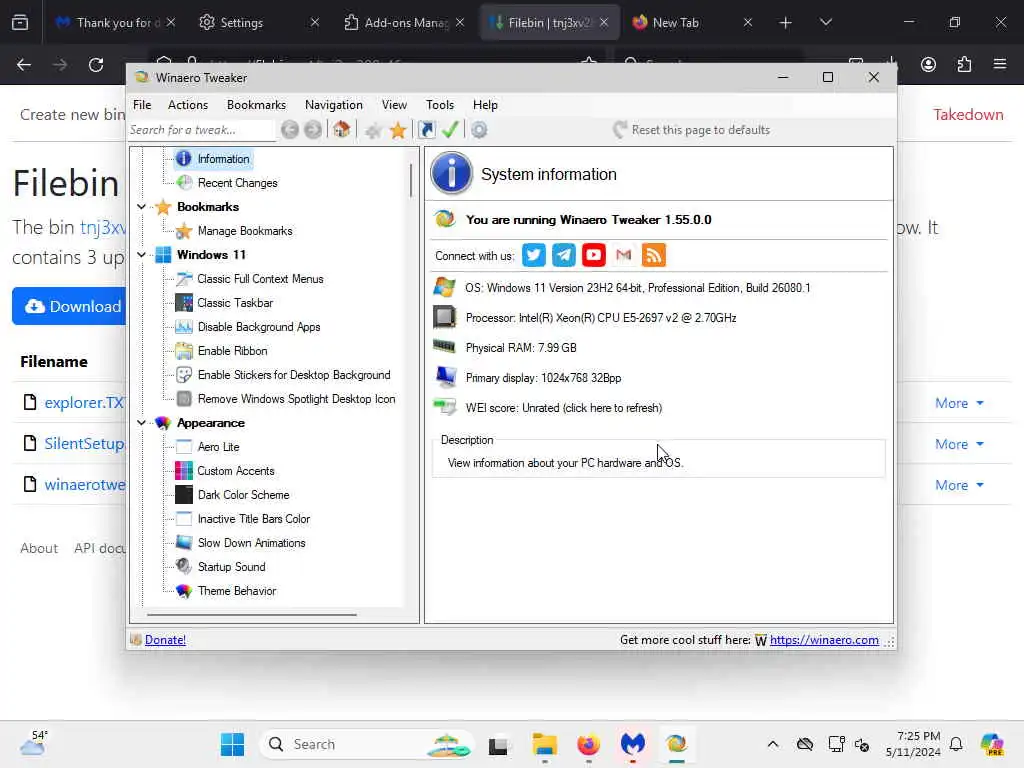Collapse the Windows 11 tree node
This screenshot has width=1024, height=768.
(141, 255)
